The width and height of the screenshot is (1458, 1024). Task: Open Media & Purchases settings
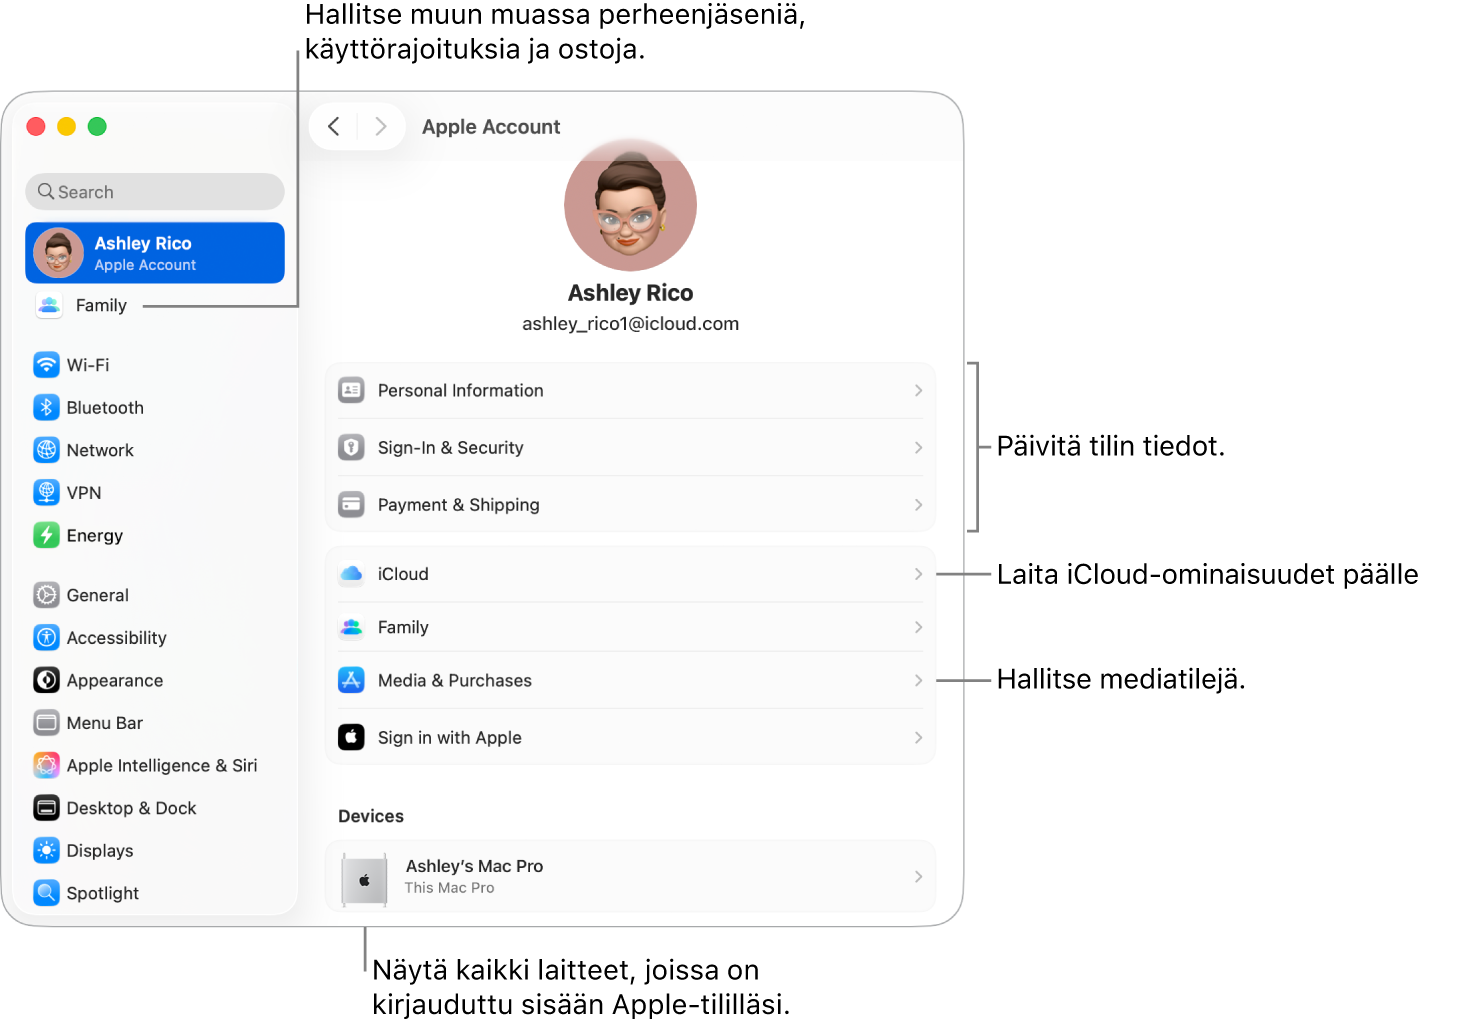(x=630, y=680)
